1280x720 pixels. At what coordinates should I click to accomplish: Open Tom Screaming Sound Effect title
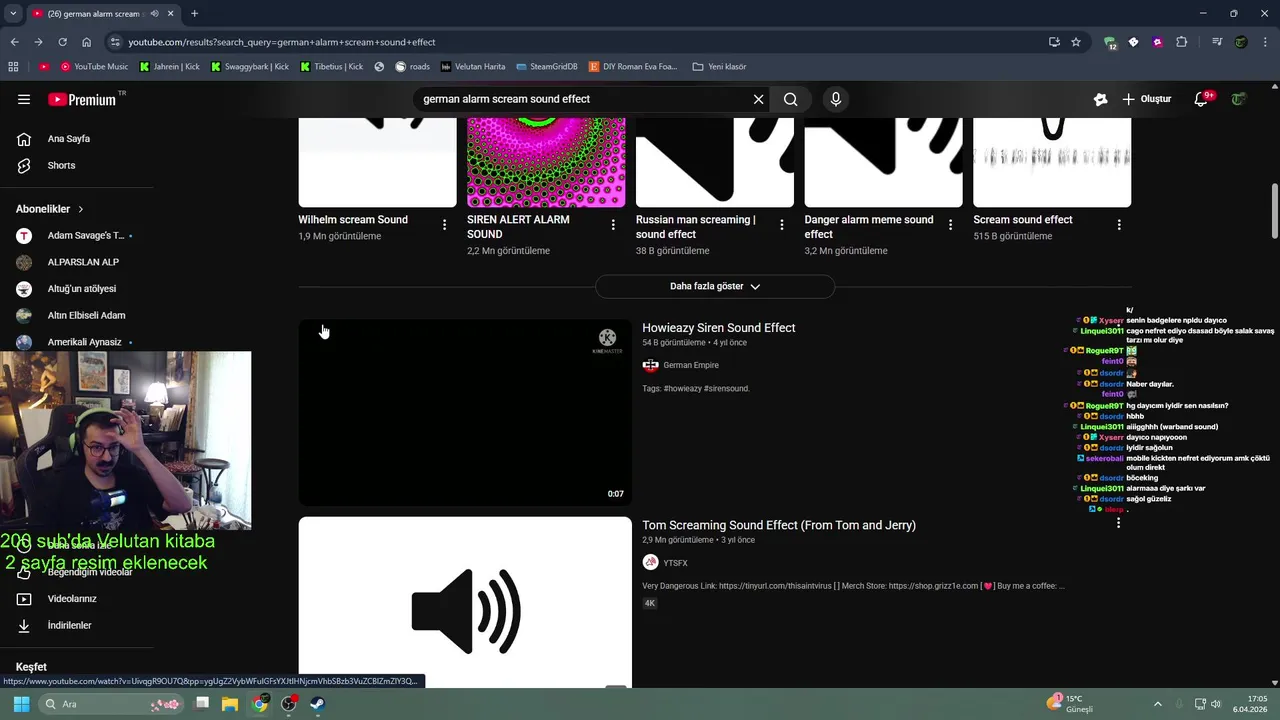(779, 525)
